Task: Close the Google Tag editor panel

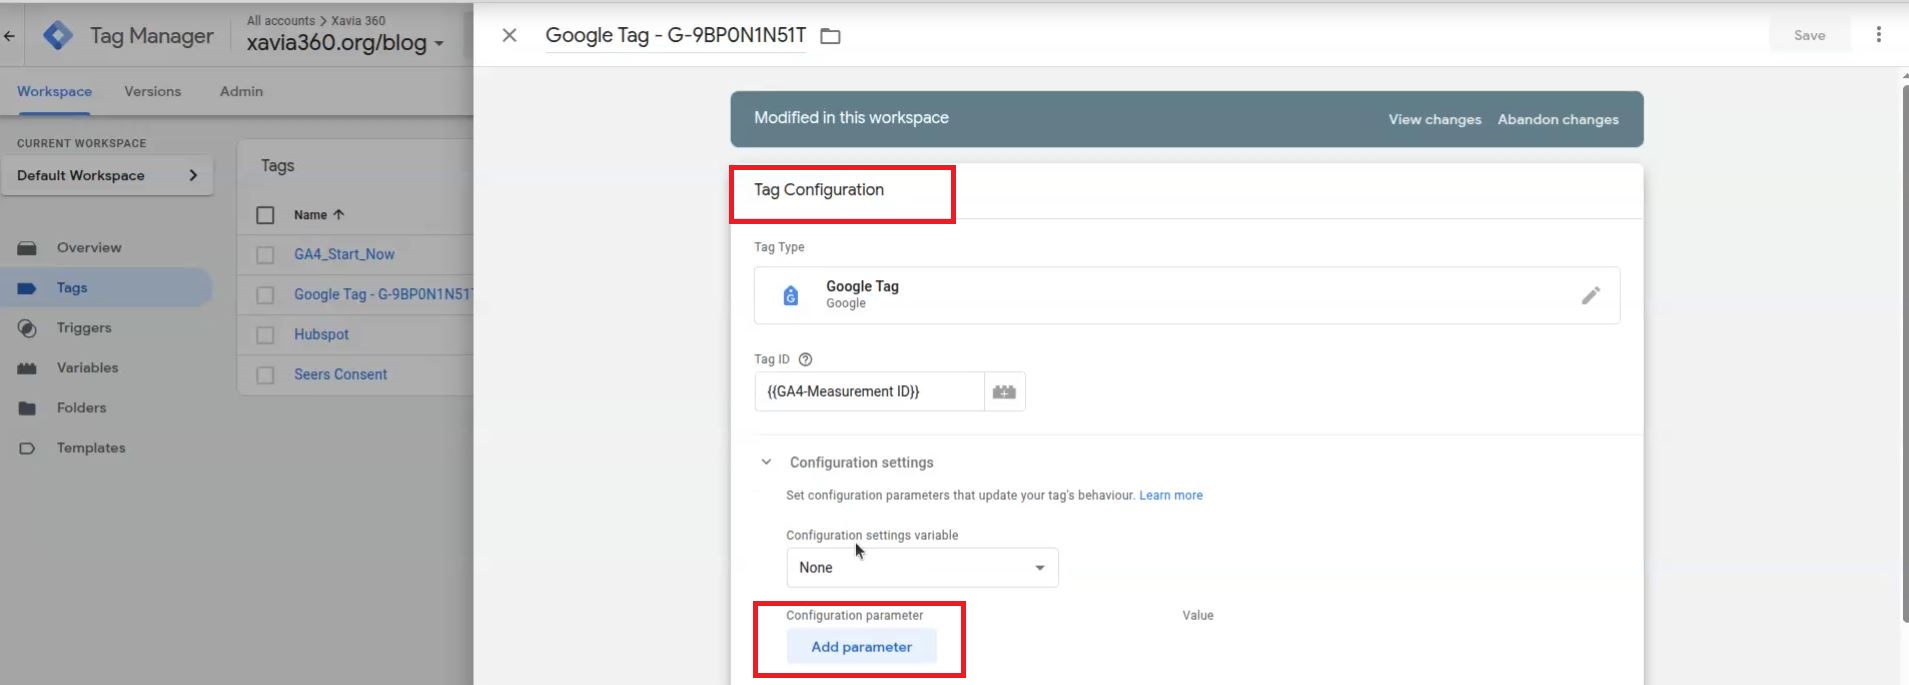Action: pyautogui.click(x=509, y=35)
